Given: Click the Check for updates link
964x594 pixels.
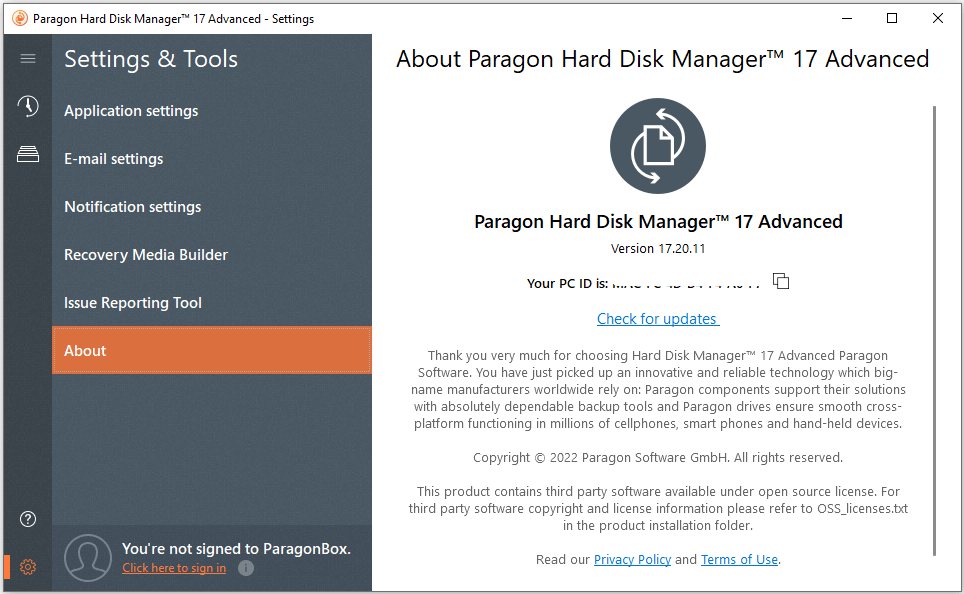Looking at the screenshot, I should (657, 319).
